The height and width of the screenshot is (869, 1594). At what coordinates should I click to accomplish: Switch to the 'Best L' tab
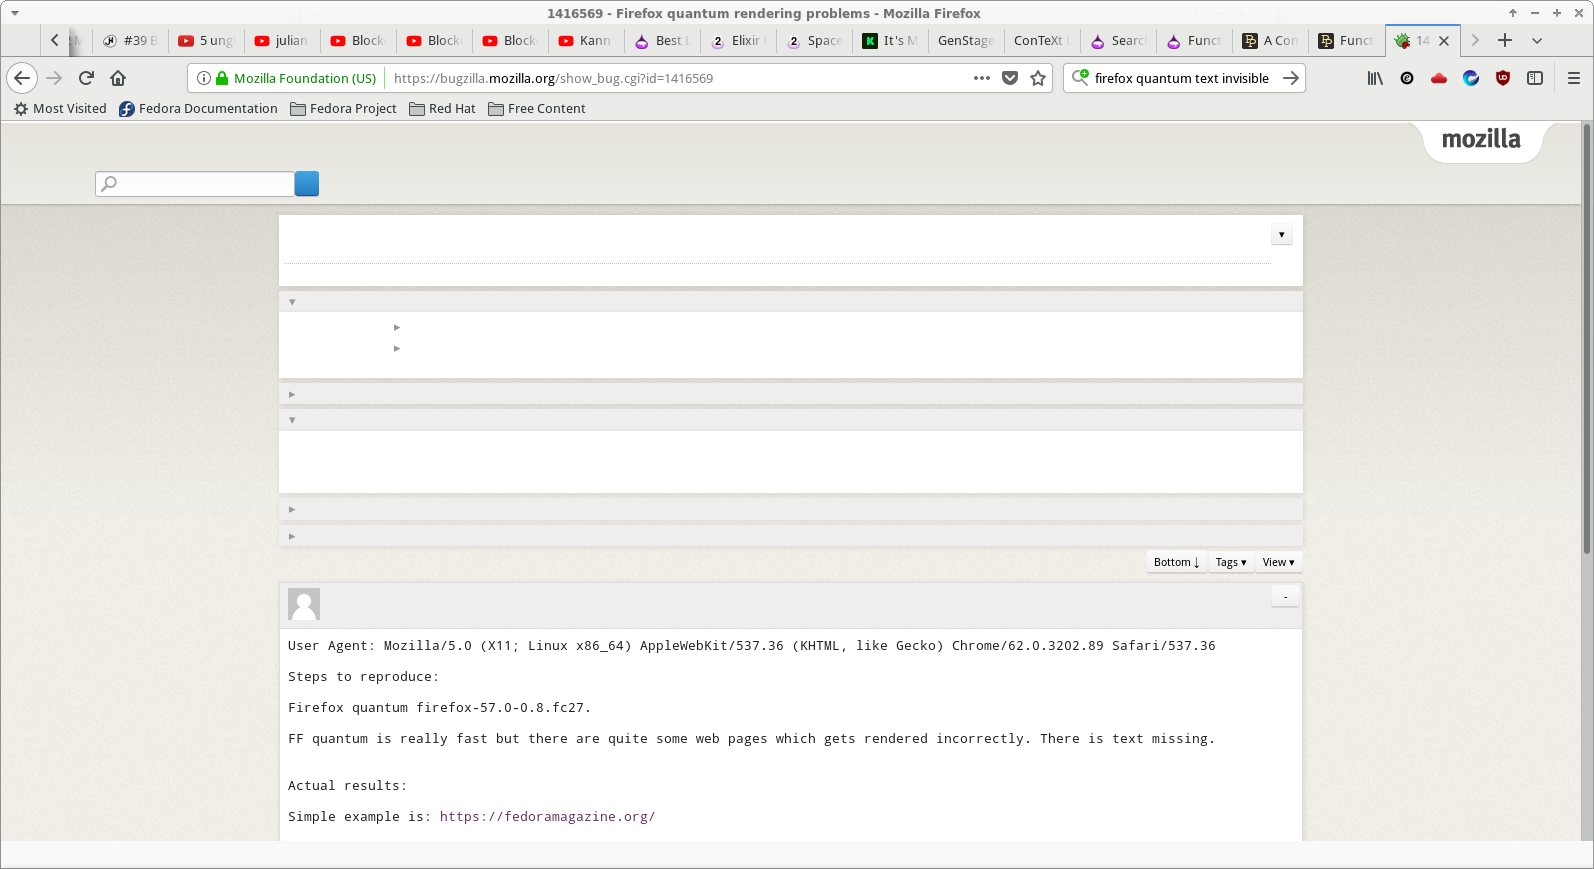(662, 41)
